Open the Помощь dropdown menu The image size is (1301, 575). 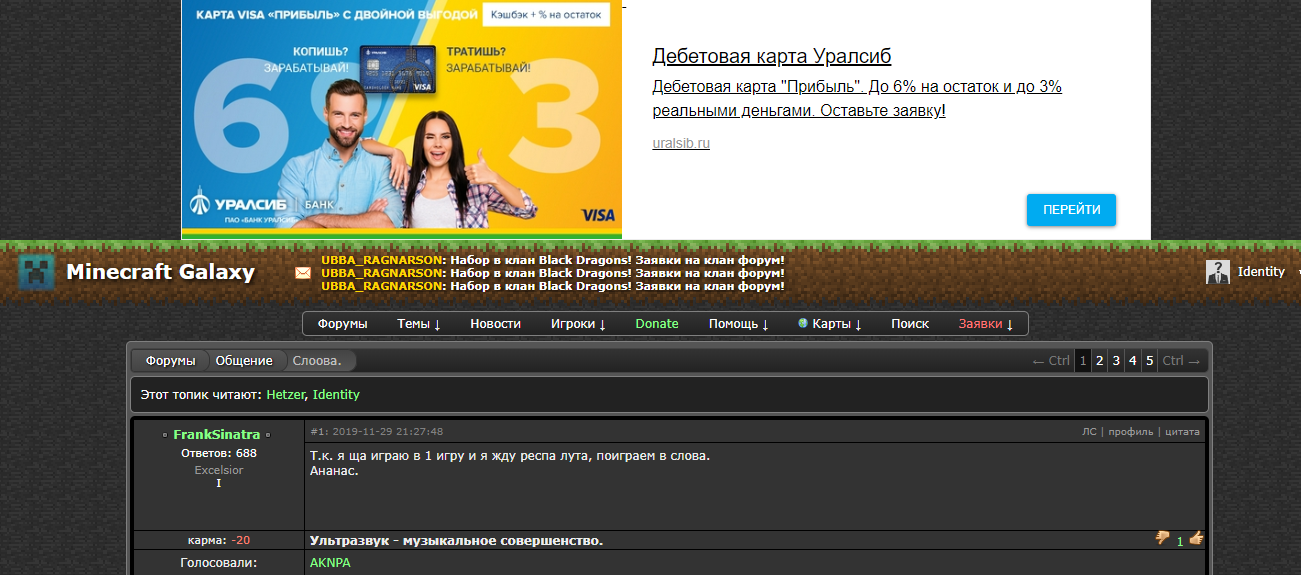click(x=739, y=324)
